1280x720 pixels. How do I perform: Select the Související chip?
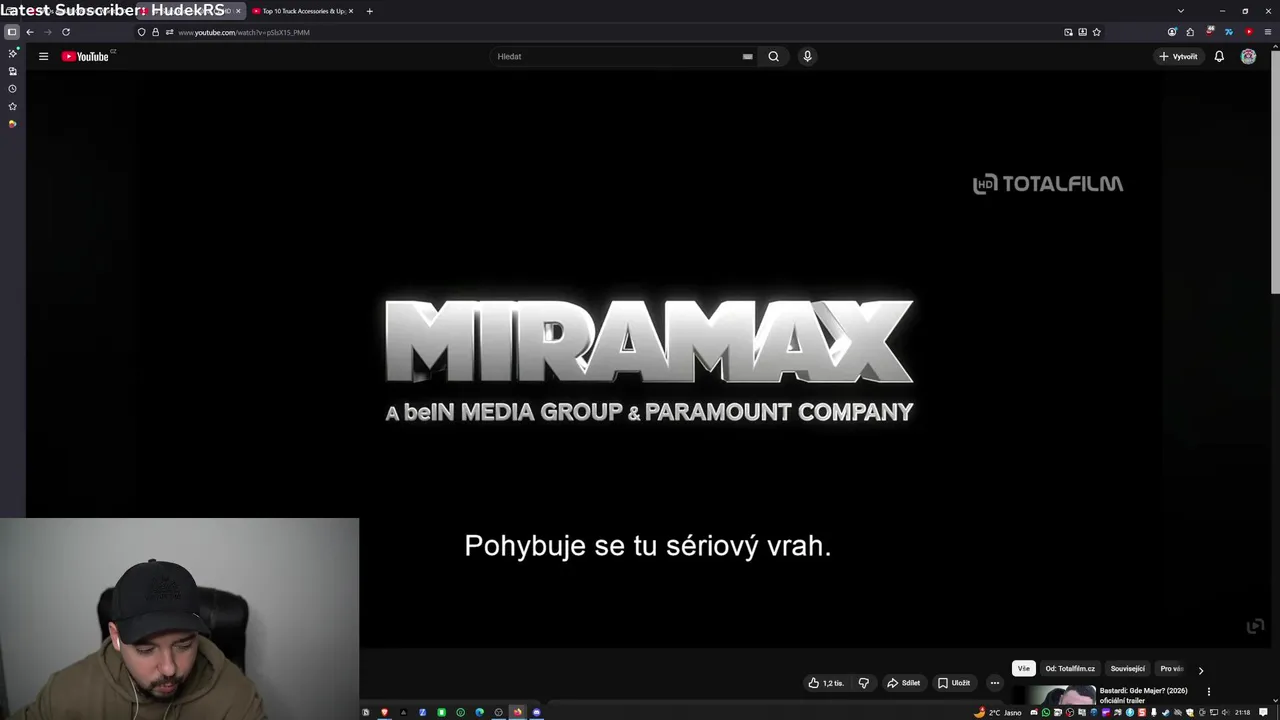click(x=1127, y=669)
